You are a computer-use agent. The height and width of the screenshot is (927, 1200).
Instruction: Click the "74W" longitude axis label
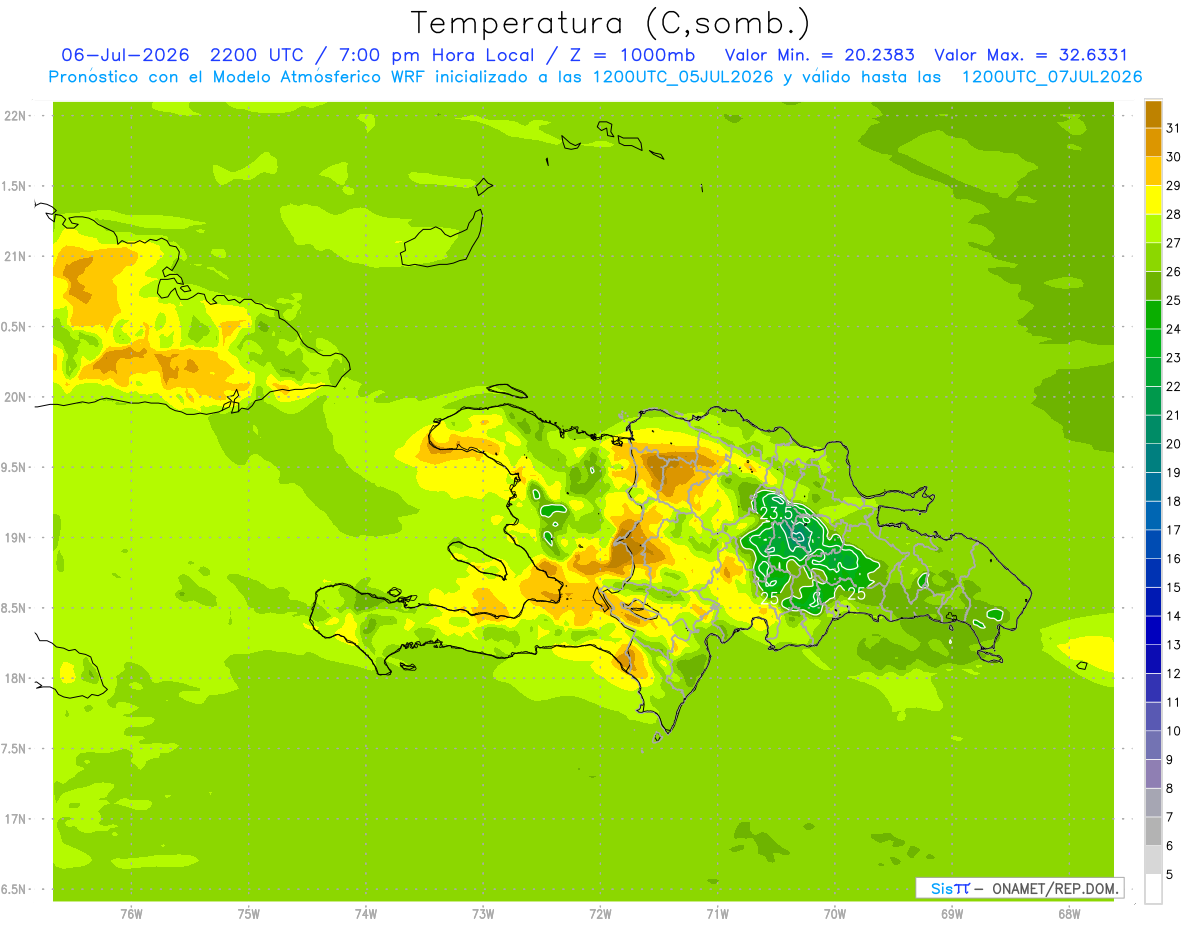[x=366, y=913]
